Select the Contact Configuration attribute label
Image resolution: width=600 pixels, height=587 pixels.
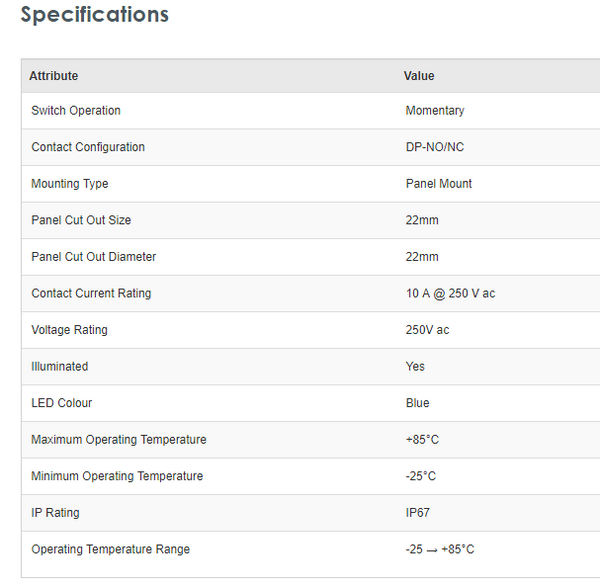(x=88, y=147)
